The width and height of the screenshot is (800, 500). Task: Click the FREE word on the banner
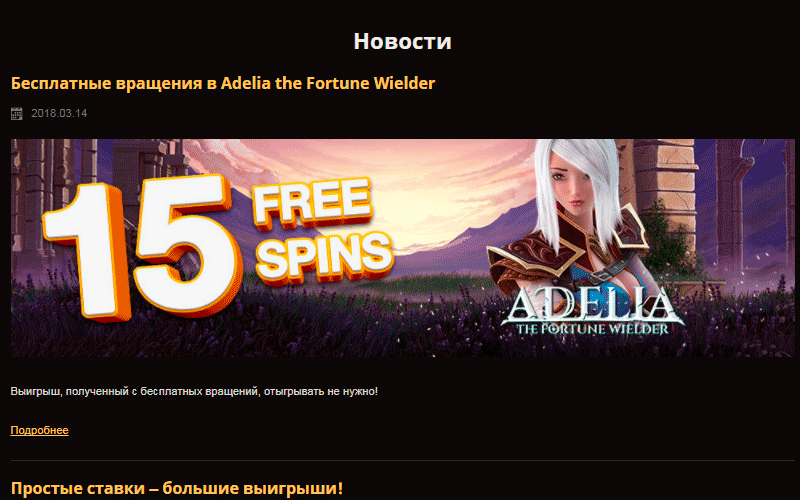click(x=312, y=202)
